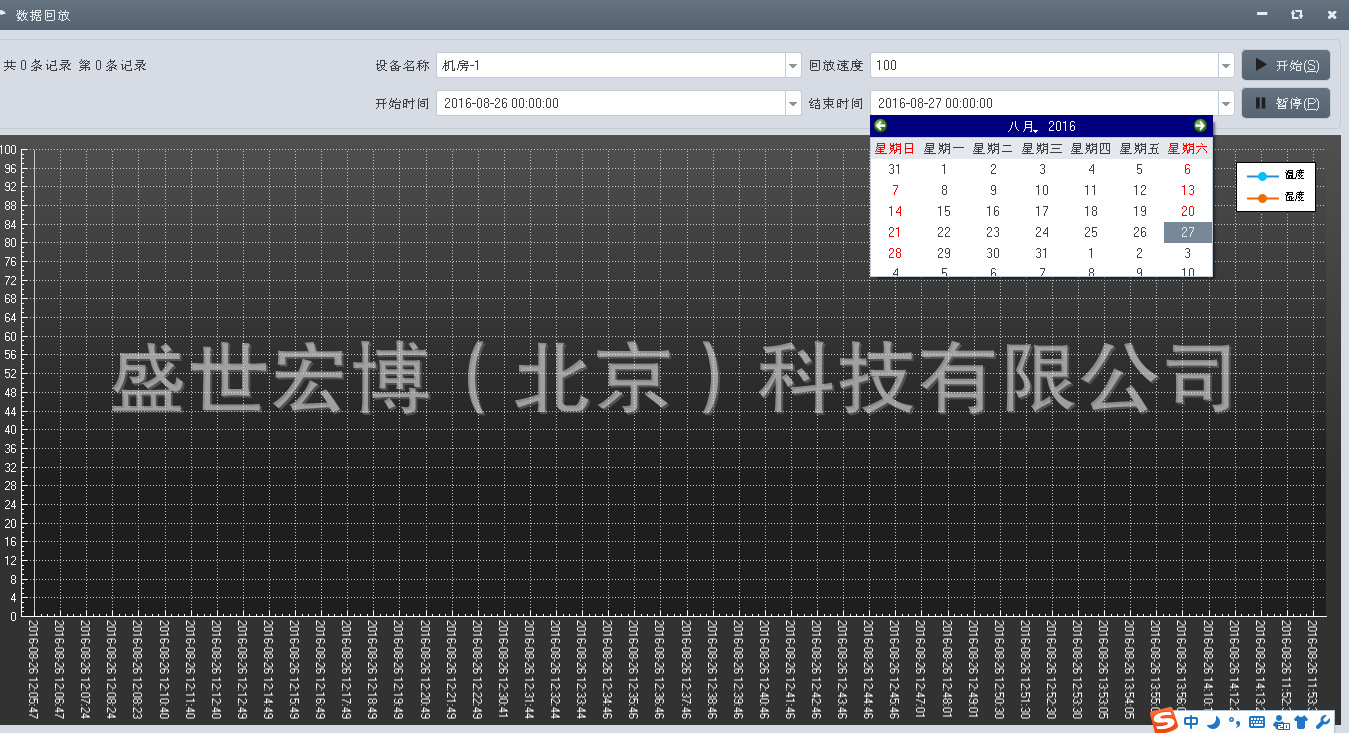Click the 设备名称 field showing 机房-1
The image size is (1349, 733).
[x=611, y=66]
